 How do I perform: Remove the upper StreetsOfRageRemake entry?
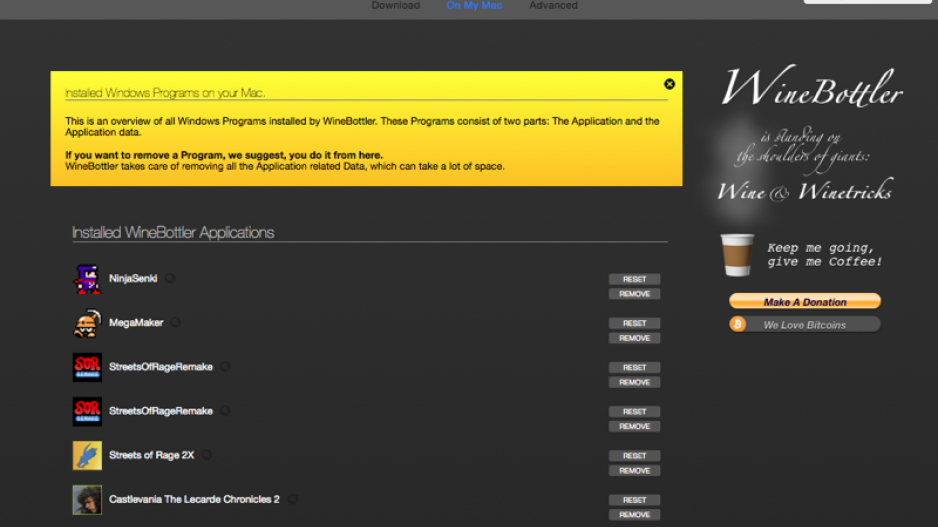[635, 383]
